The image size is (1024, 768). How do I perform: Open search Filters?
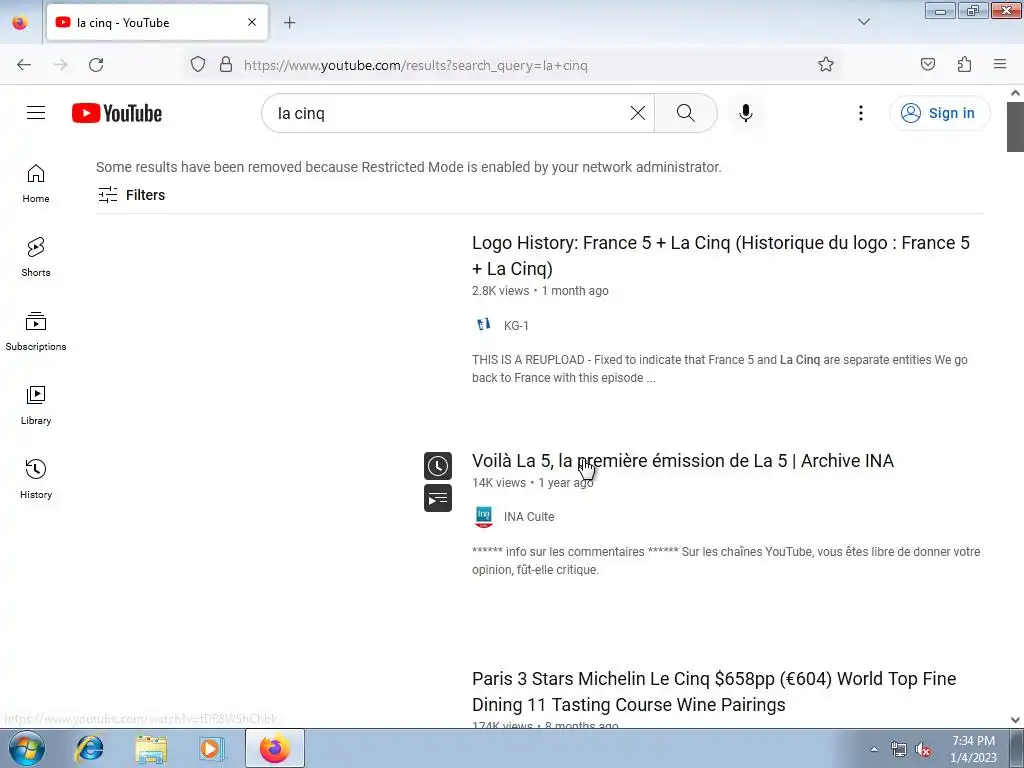click(131, 195)
